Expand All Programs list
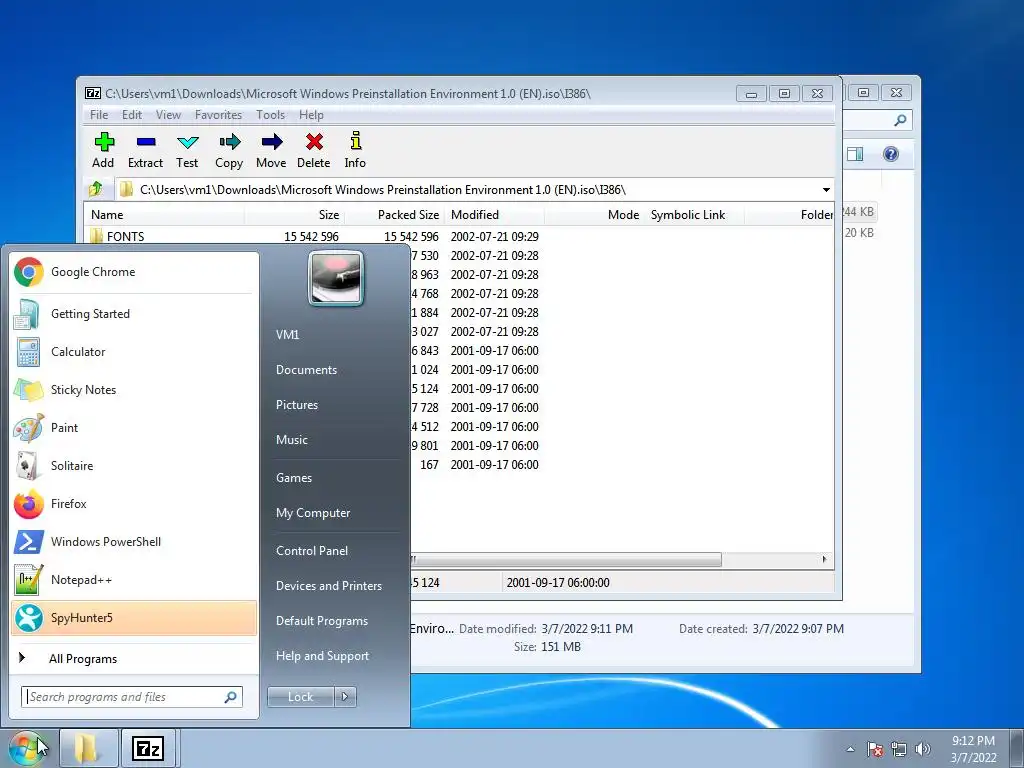Screen dimensions: 1024x768 pos(134,658)
